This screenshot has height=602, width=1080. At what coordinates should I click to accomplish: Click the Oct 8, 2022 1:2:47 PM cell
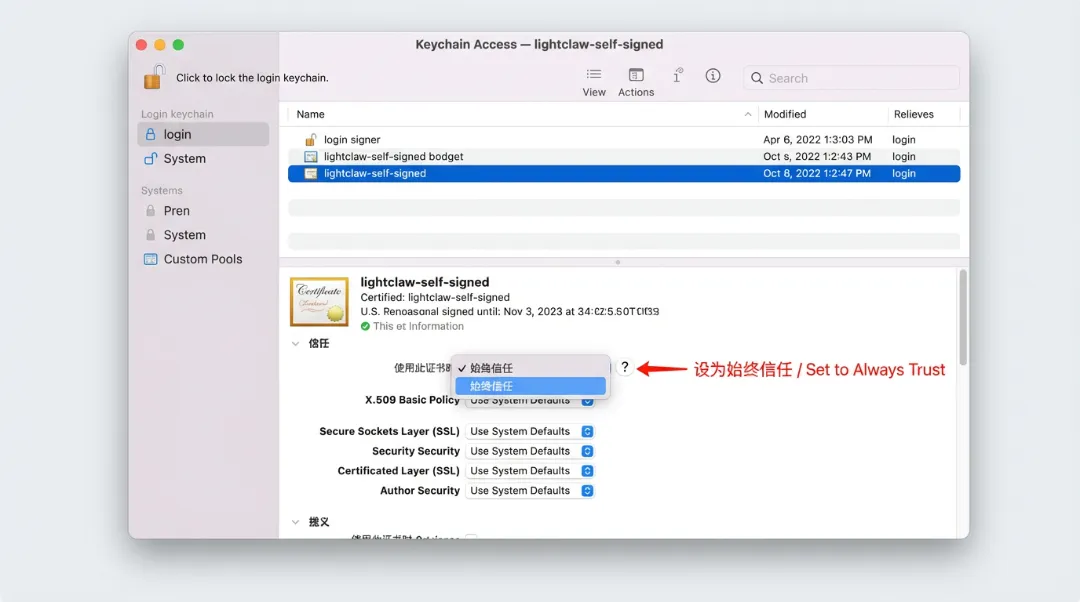pyautogui.click(x=817, y=174)
